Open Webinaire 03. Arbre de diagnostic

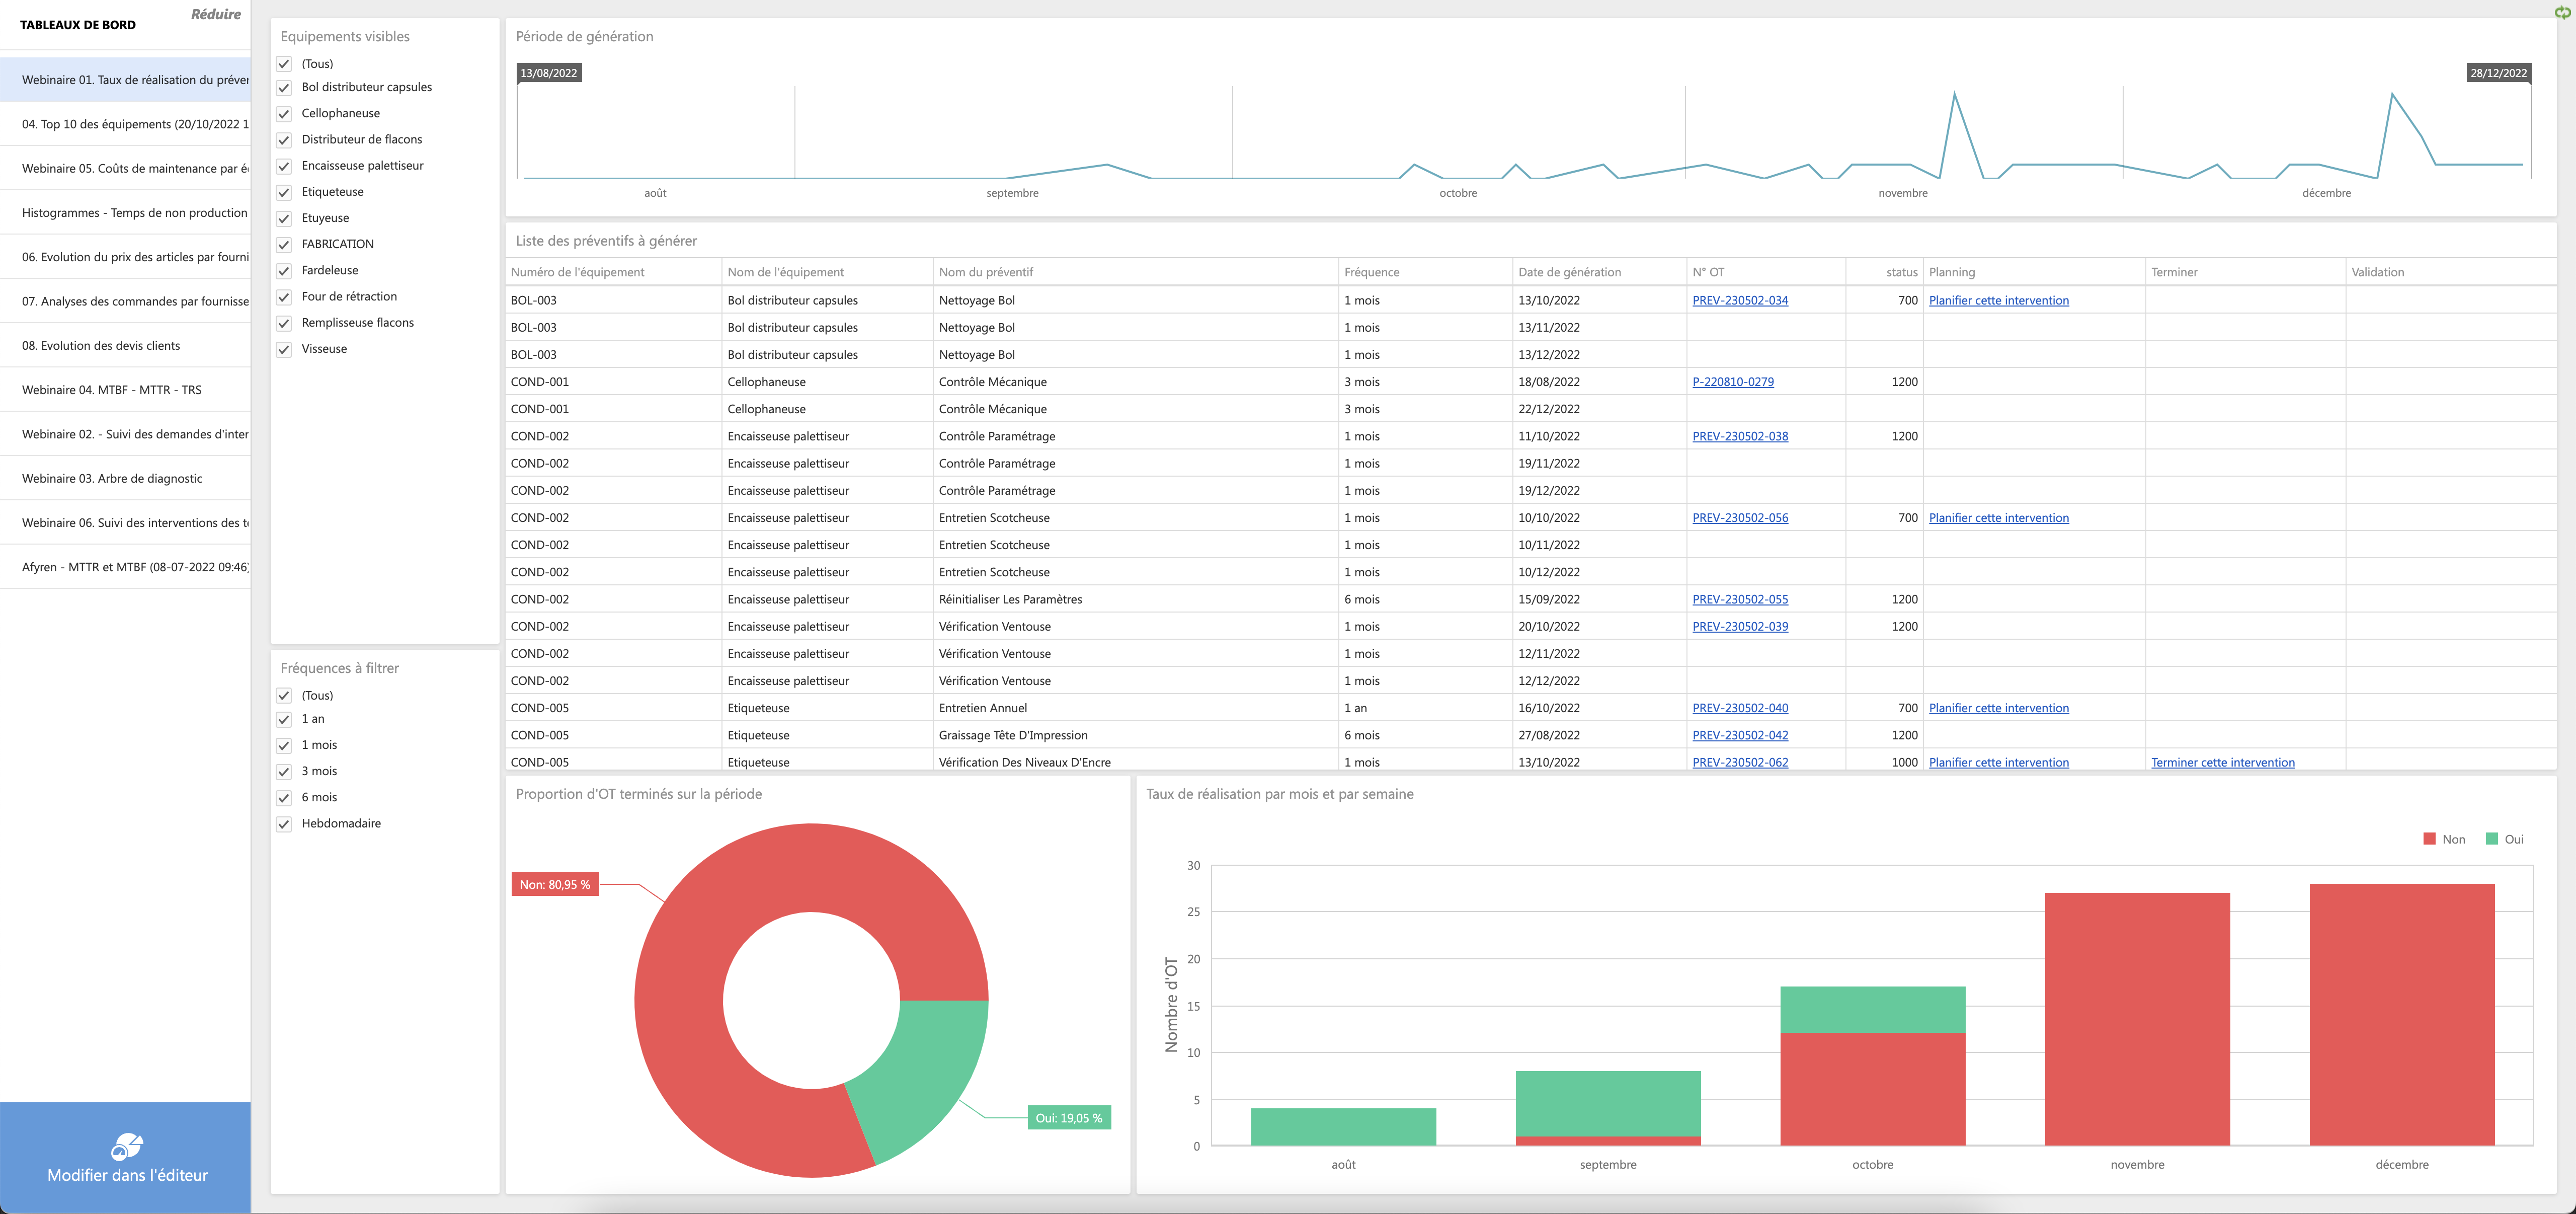pyautogui.click(x=125, y=478)
